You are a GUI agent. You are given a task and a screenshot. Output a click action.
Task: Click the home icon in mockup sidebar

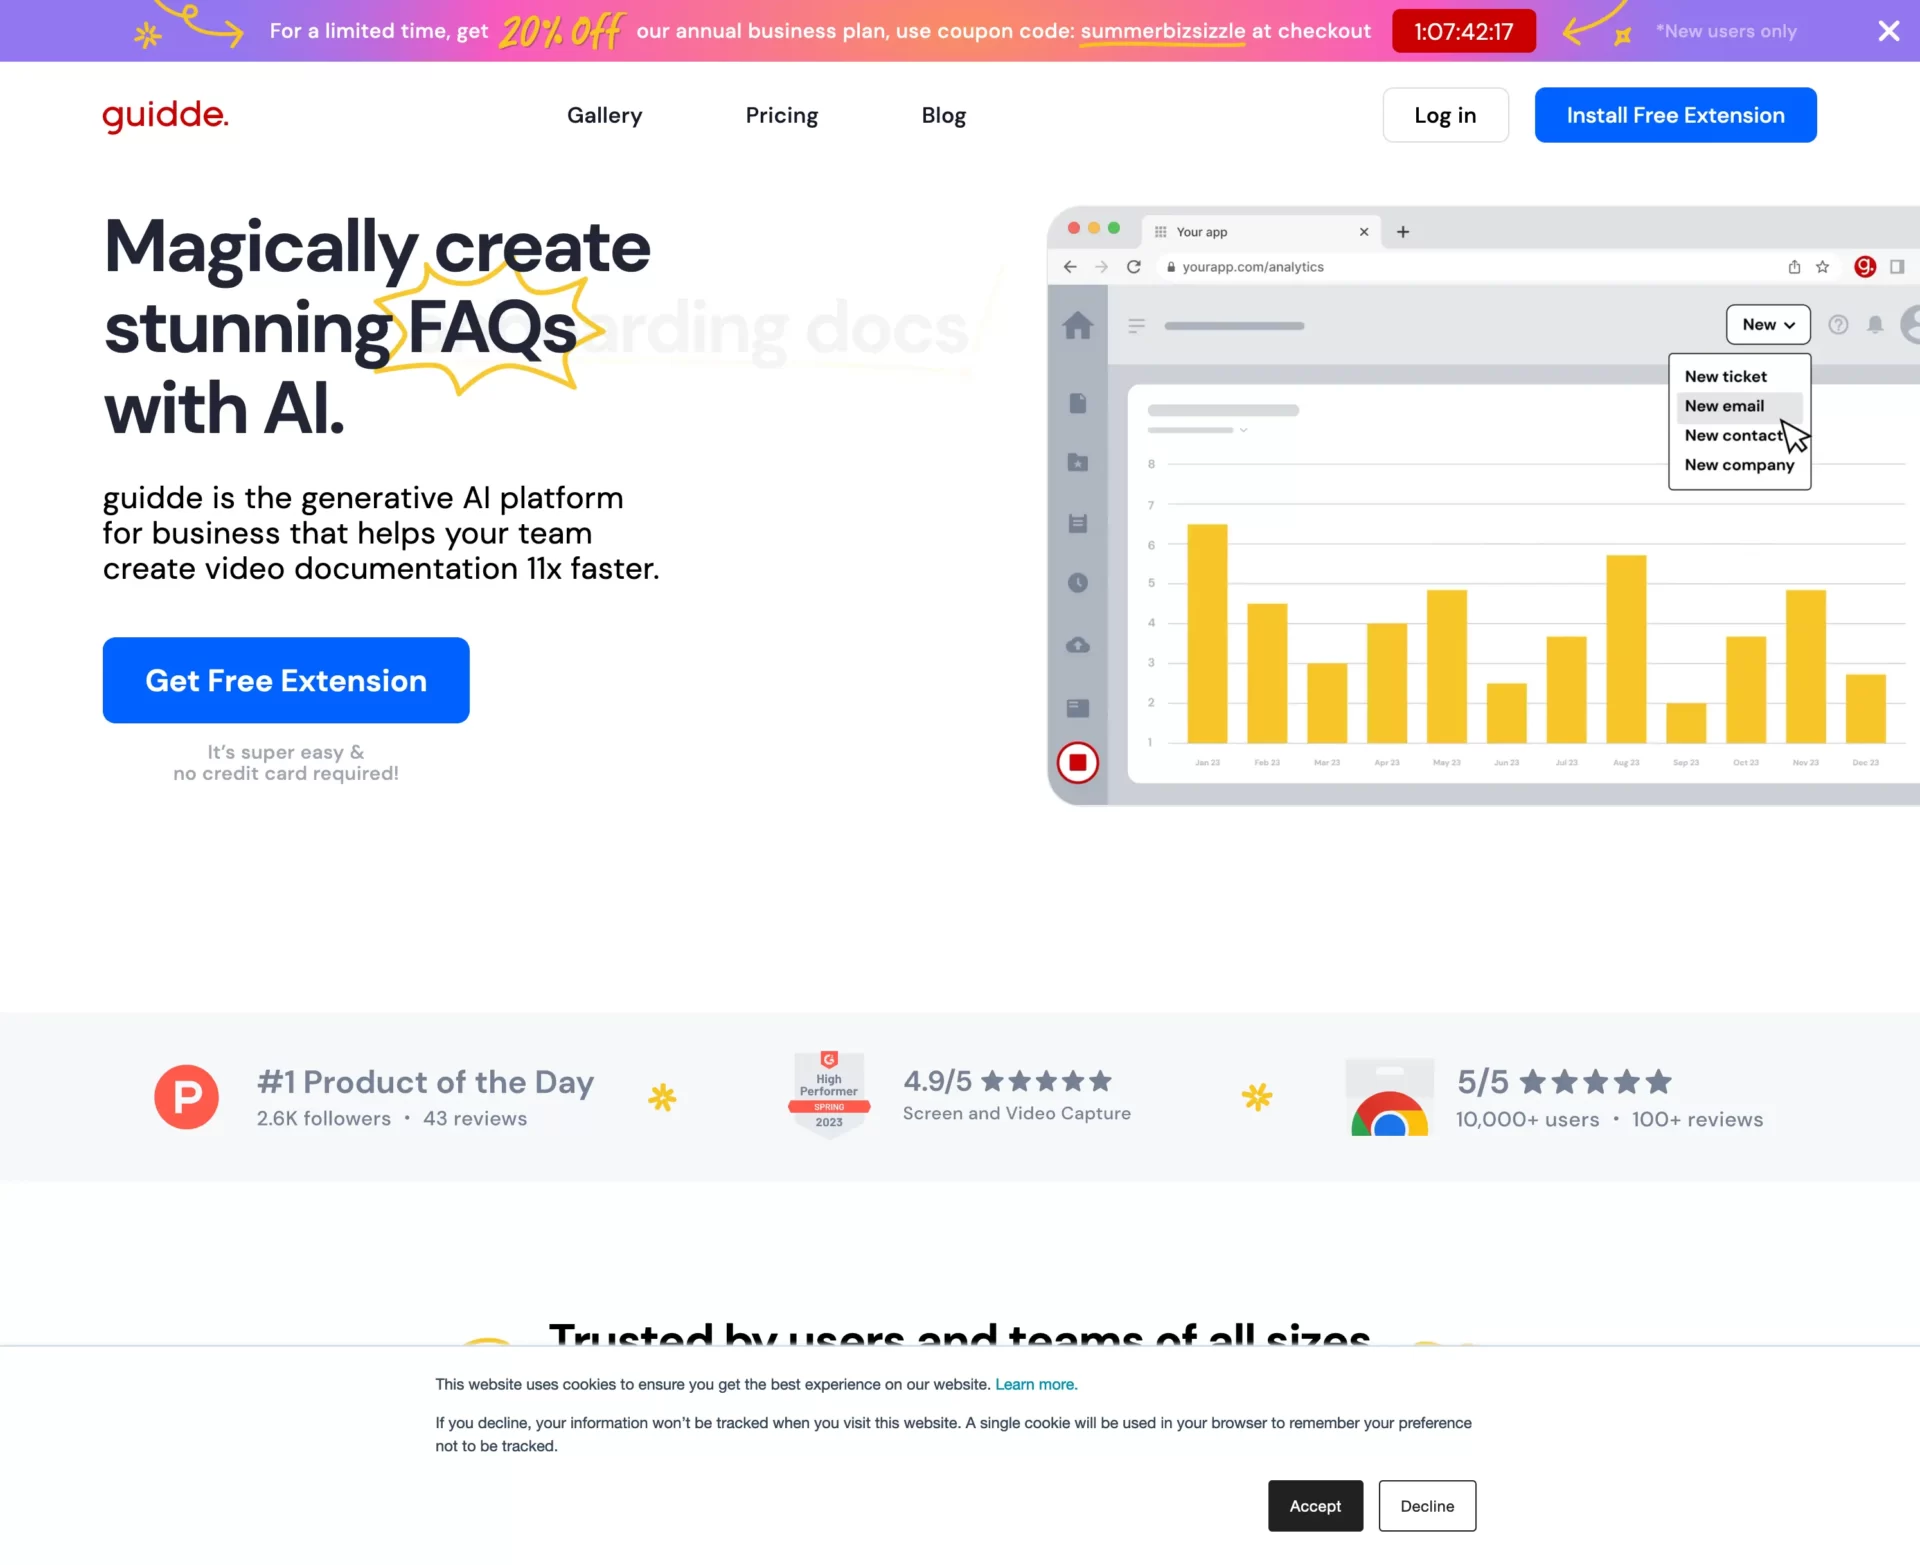1077,325
